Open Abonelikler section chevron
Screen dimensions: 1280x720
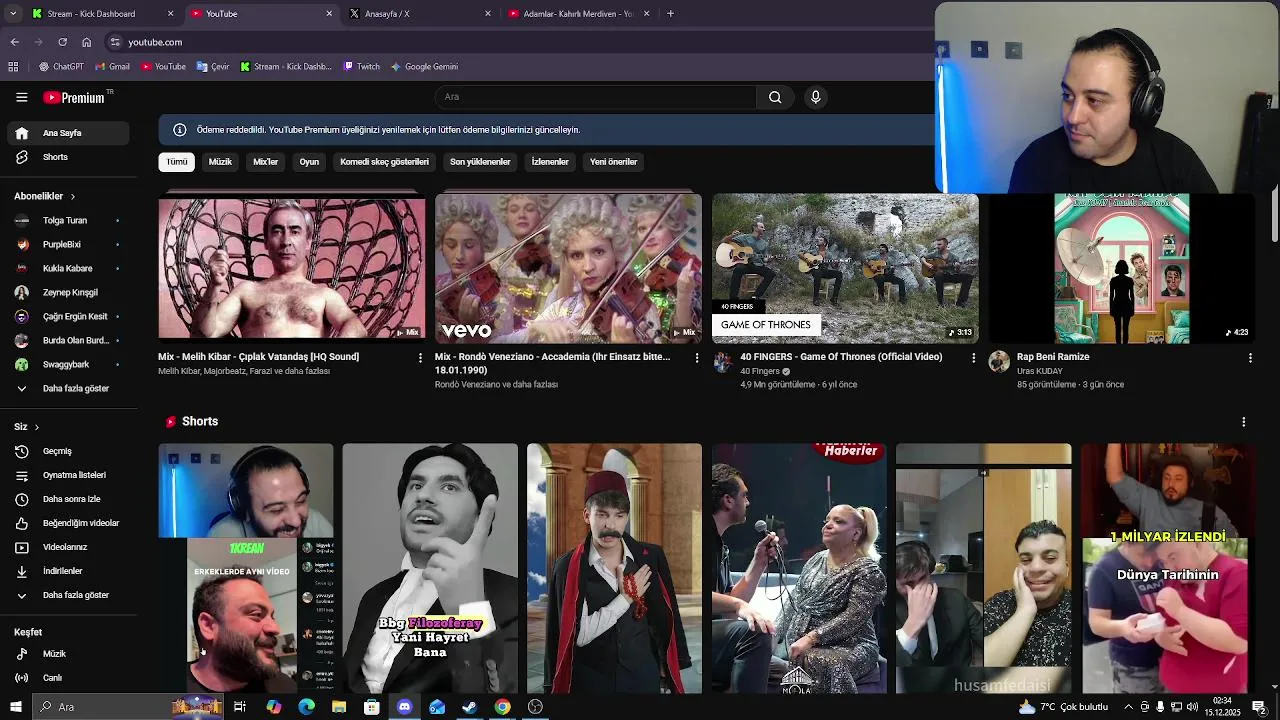click(72, 197)
